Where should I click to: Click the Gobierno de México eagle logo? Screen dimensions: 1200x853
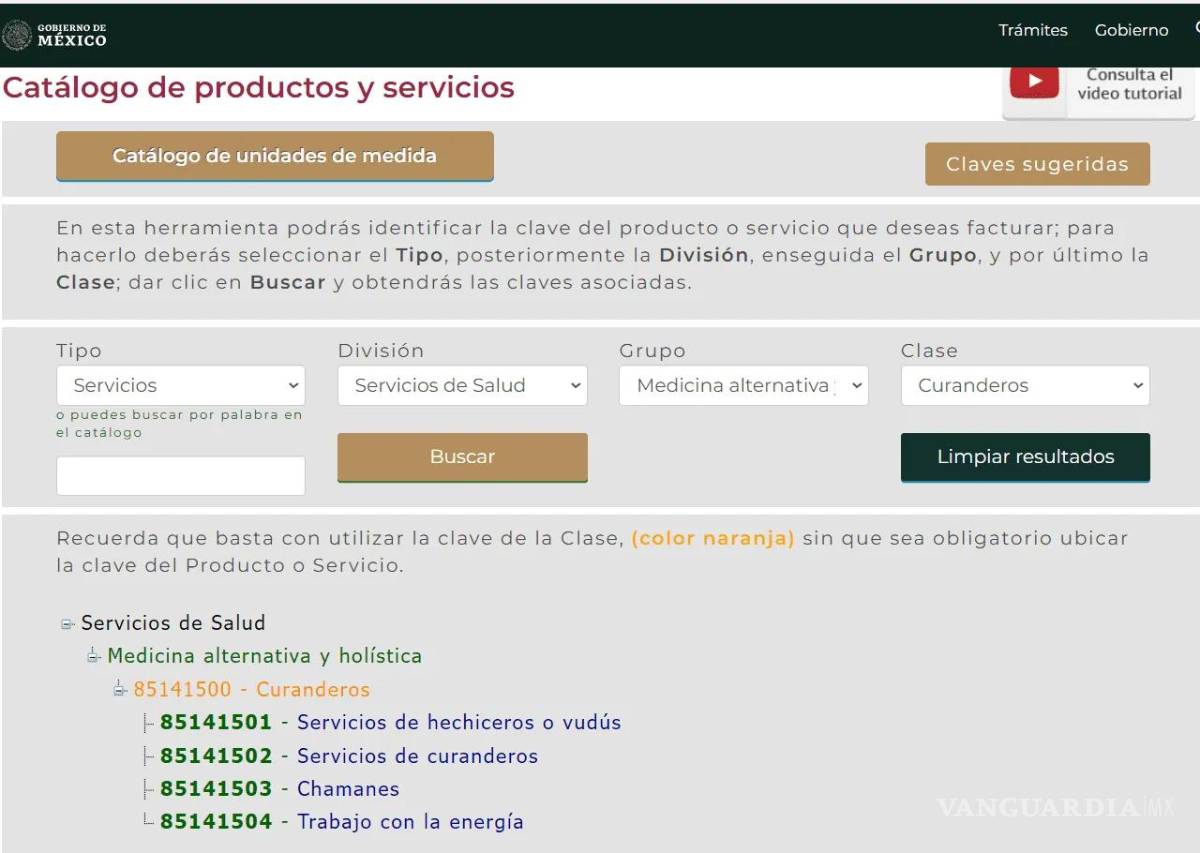[x=17, y=33]
